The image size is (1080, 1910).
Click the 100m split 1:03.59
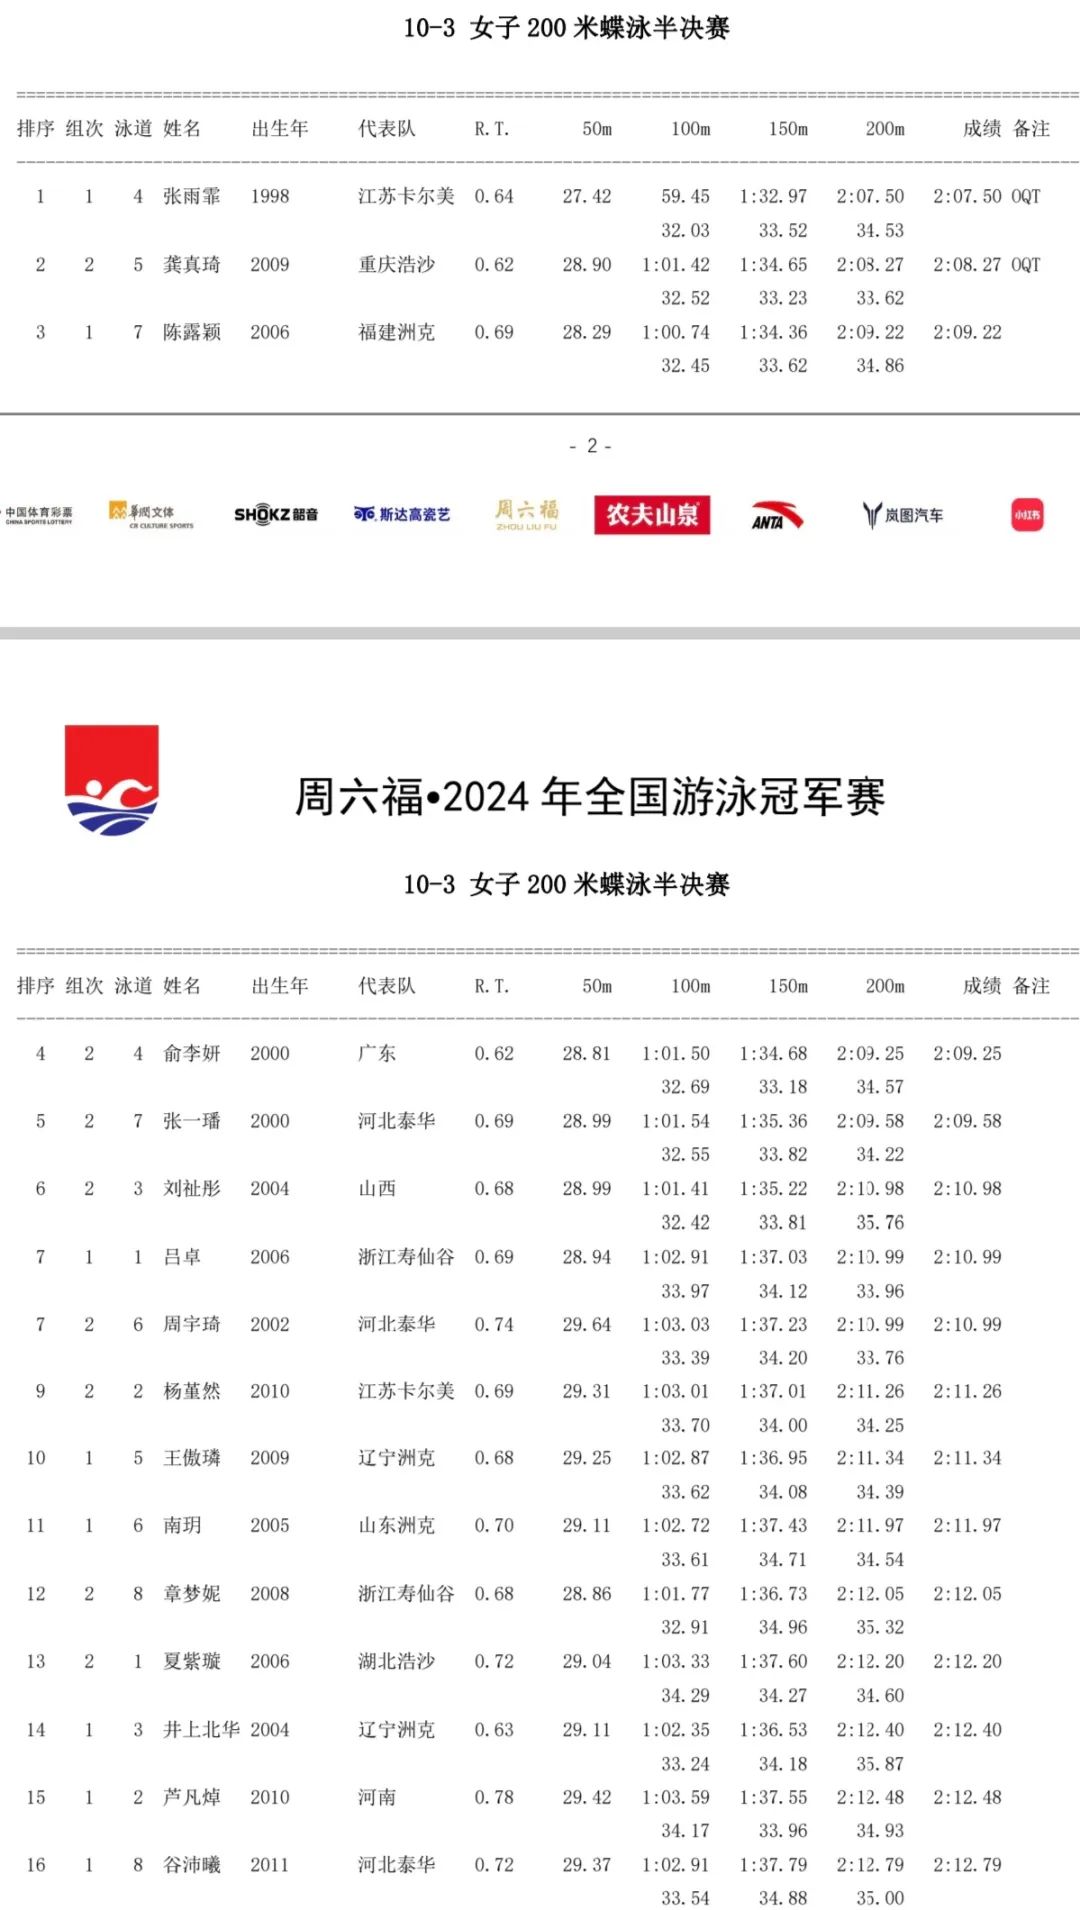pos(676,1797)
